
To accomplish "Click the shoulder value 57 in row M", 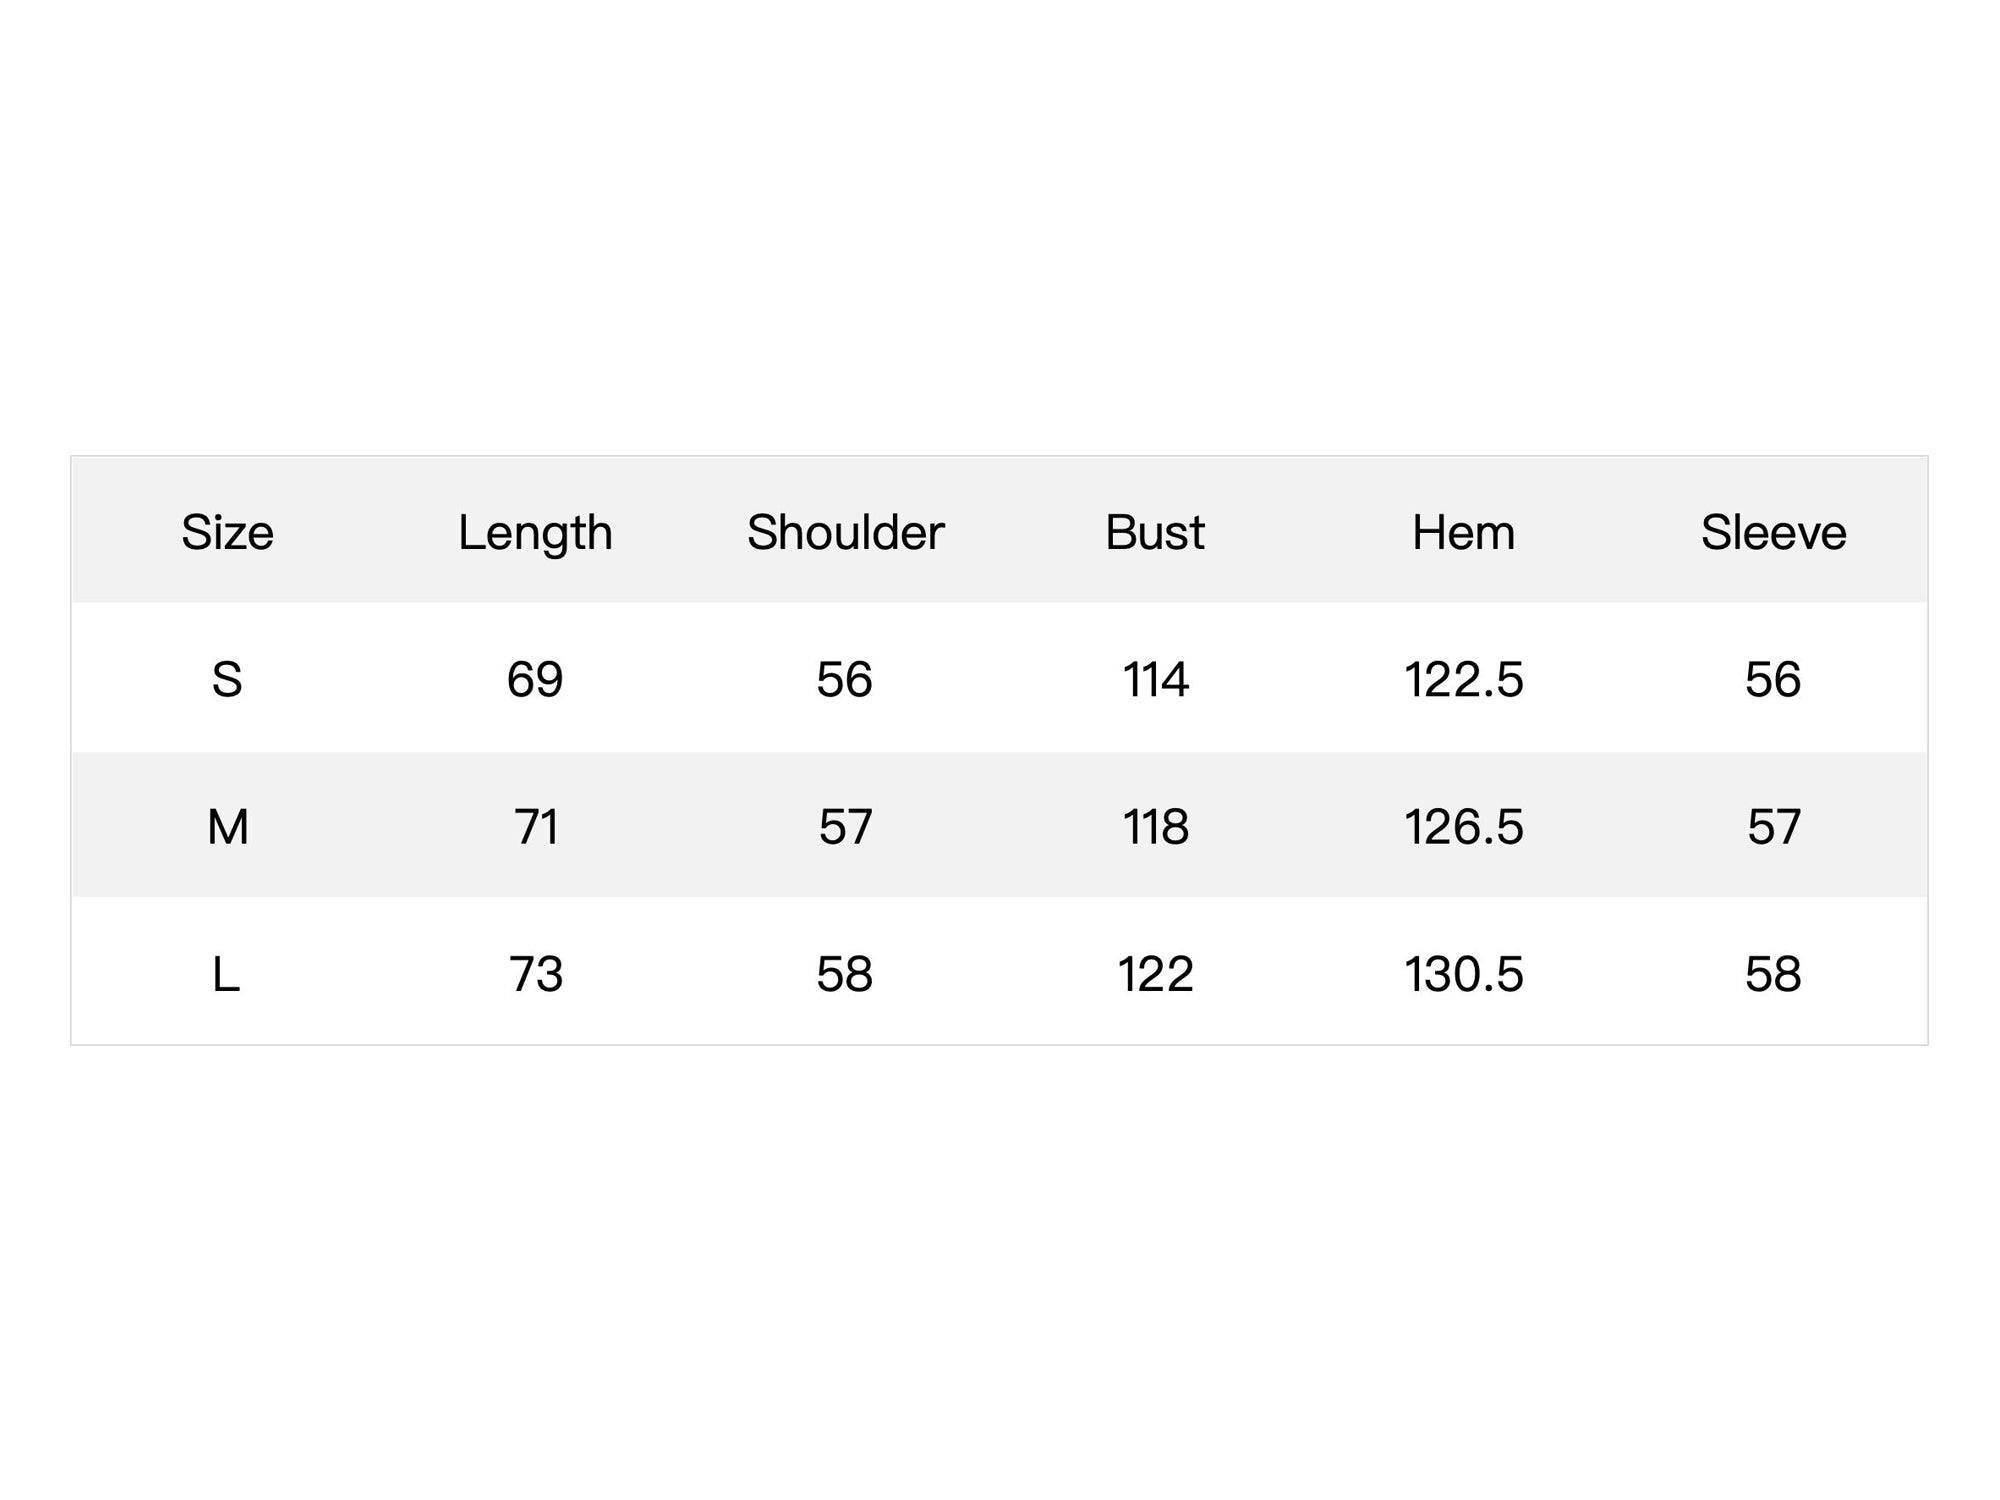I will [x=845, y=827].
